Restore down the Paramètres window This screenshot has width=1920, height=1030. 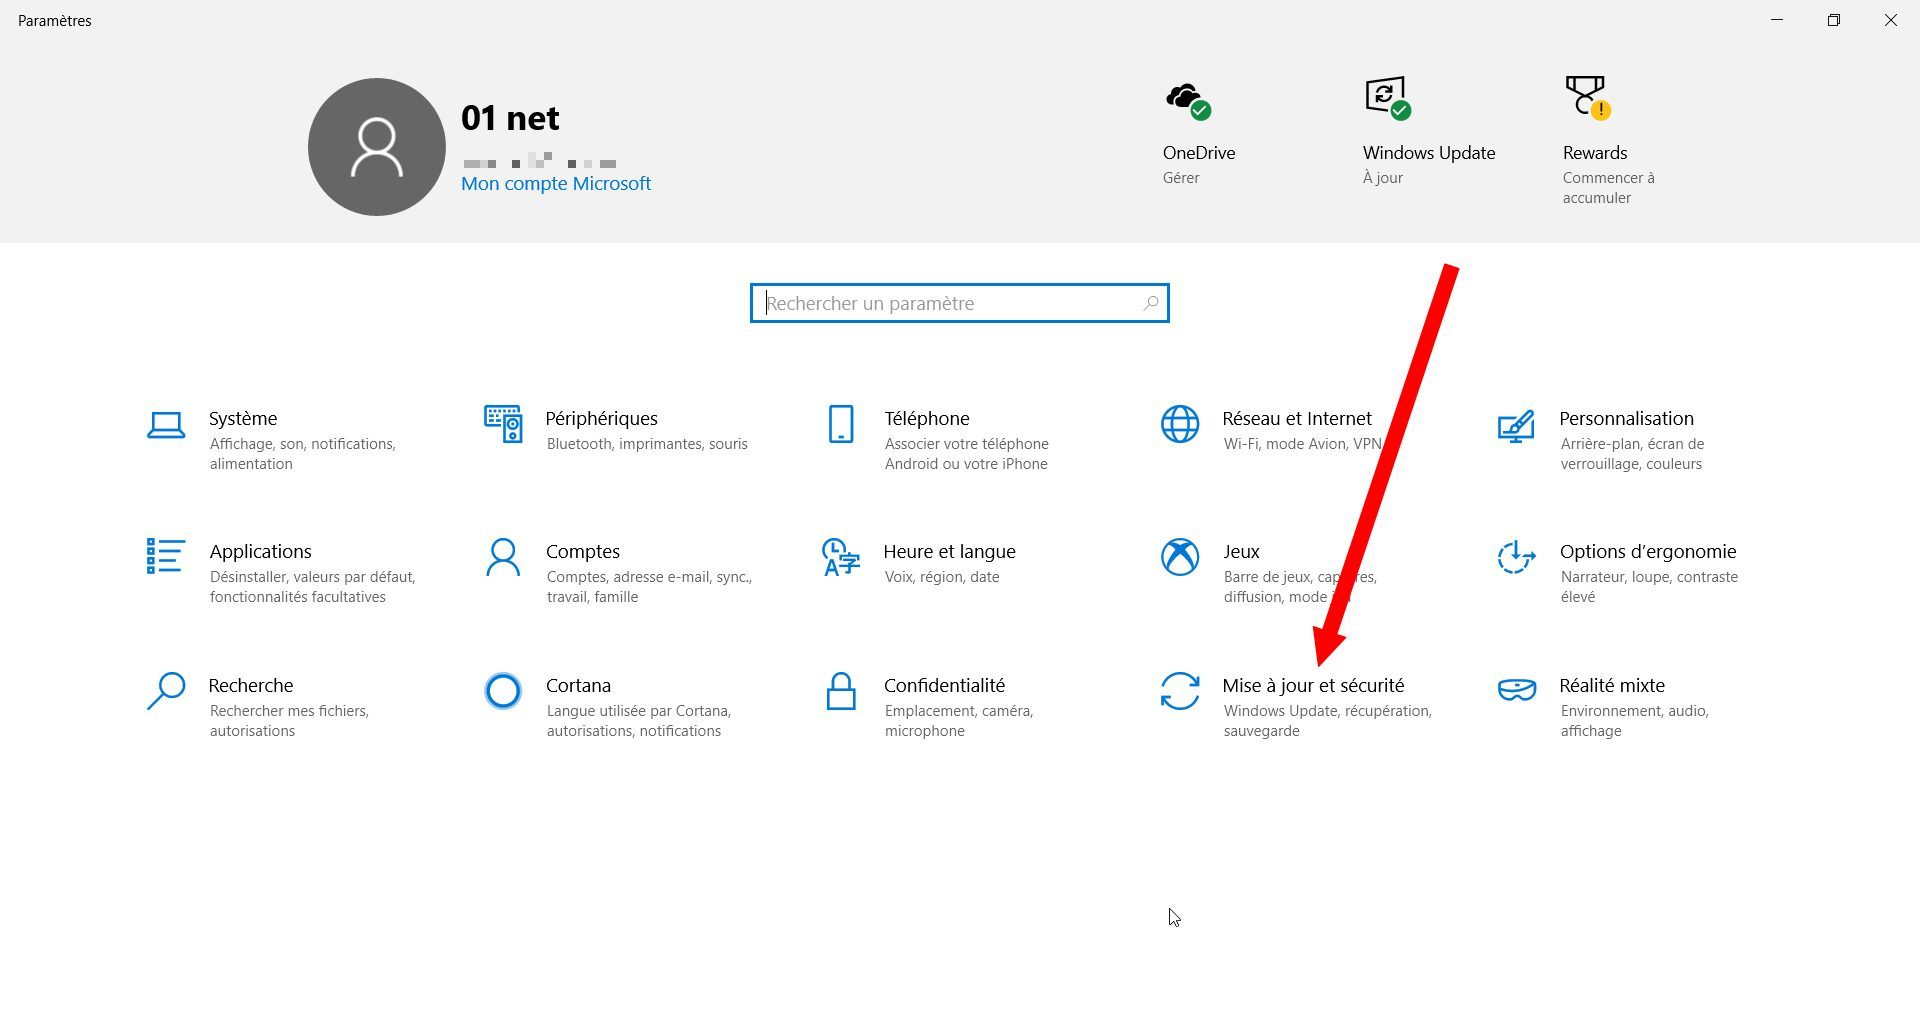coord(1834,20)
